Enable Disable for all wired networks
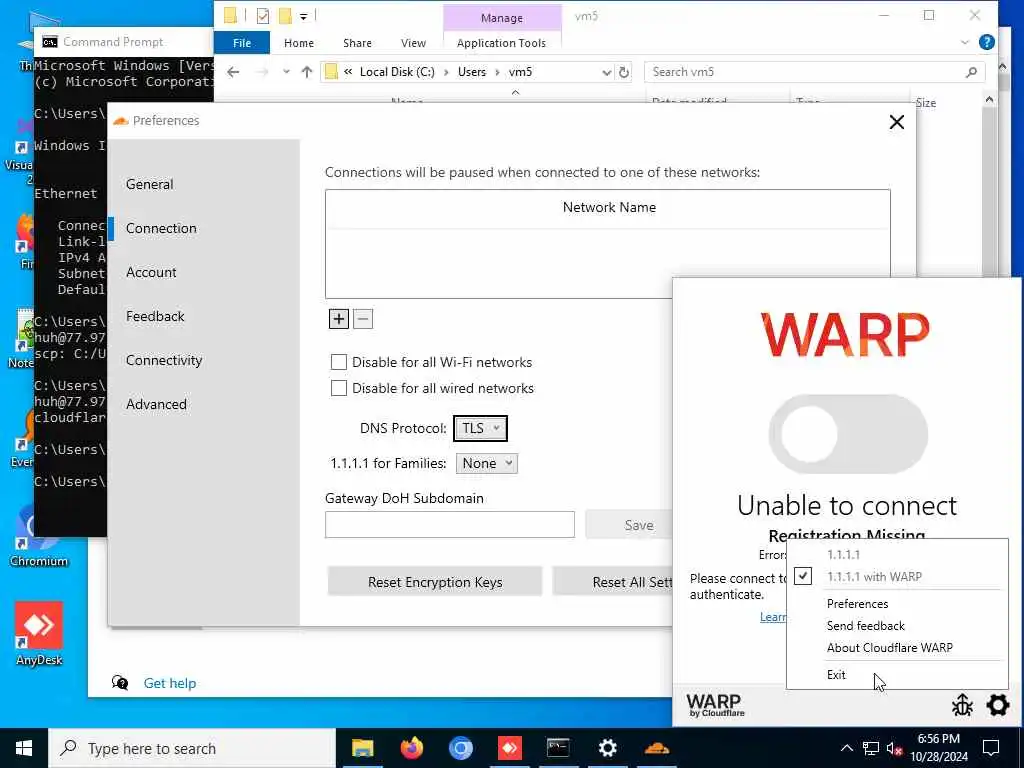The image size is (1024, 768). pos(338,388)
